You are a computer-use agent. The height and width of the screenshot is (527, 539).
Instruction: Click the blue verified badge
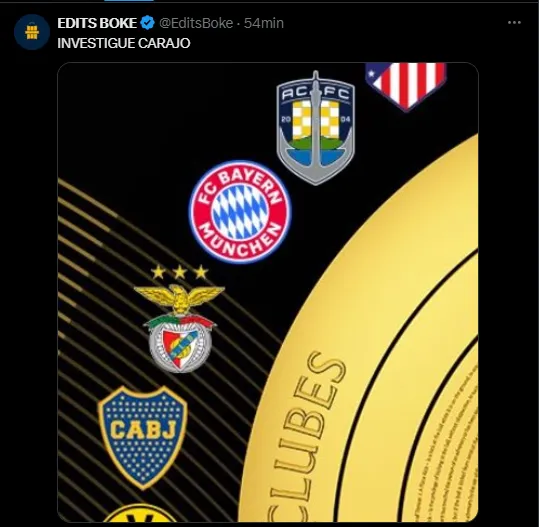[x=148, y=23]
